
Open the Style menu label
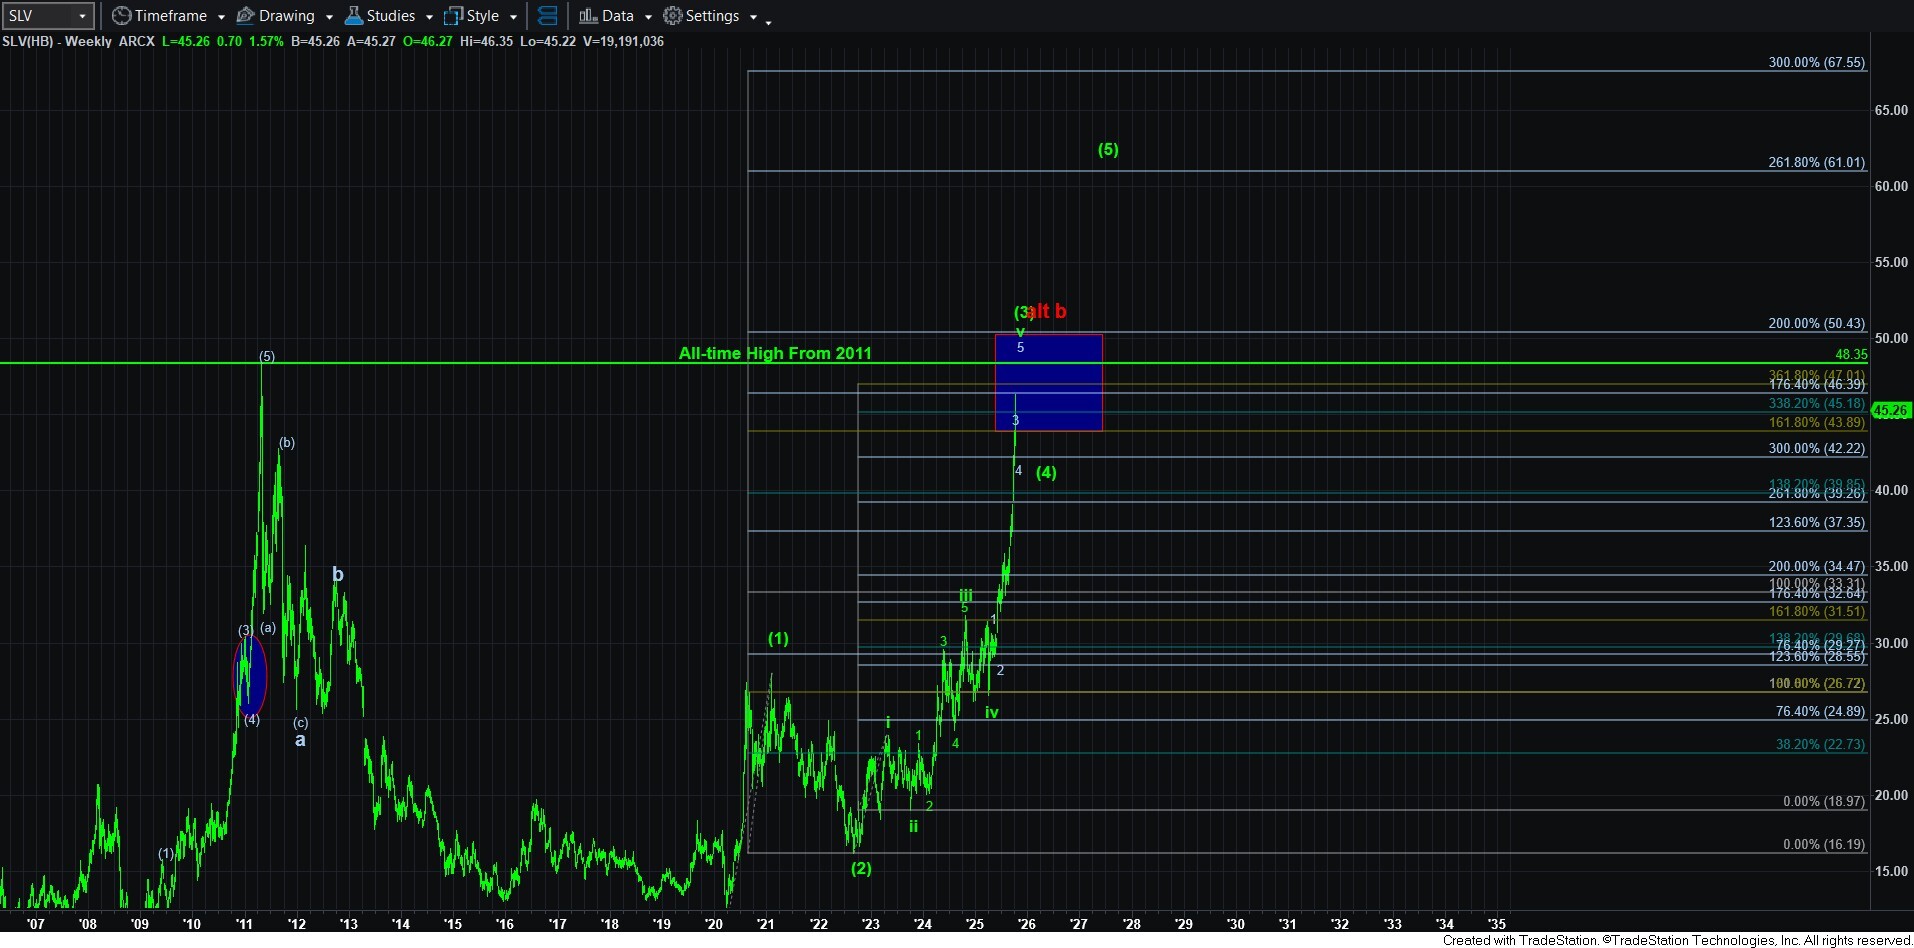(483, 16)
